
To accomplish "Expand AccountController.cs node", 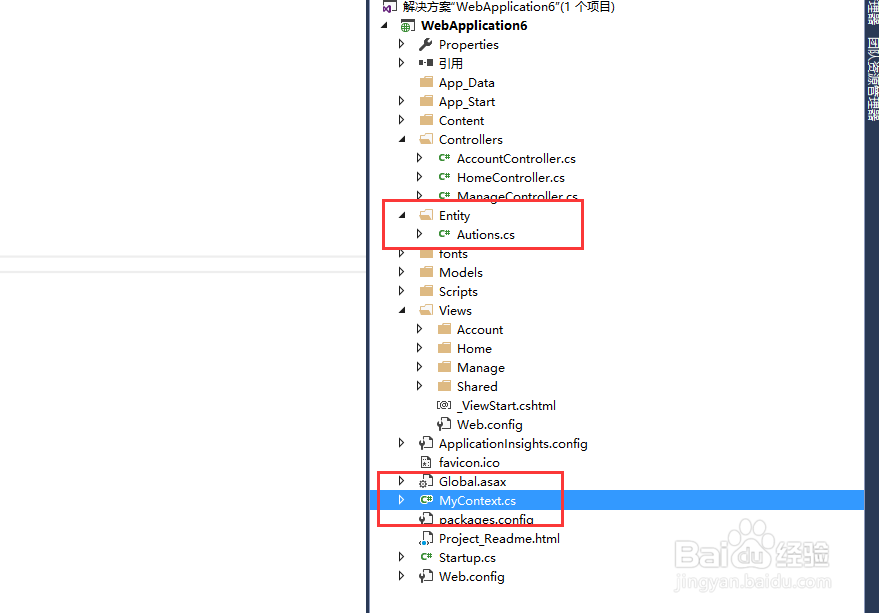I will click(x=419, y=158).
